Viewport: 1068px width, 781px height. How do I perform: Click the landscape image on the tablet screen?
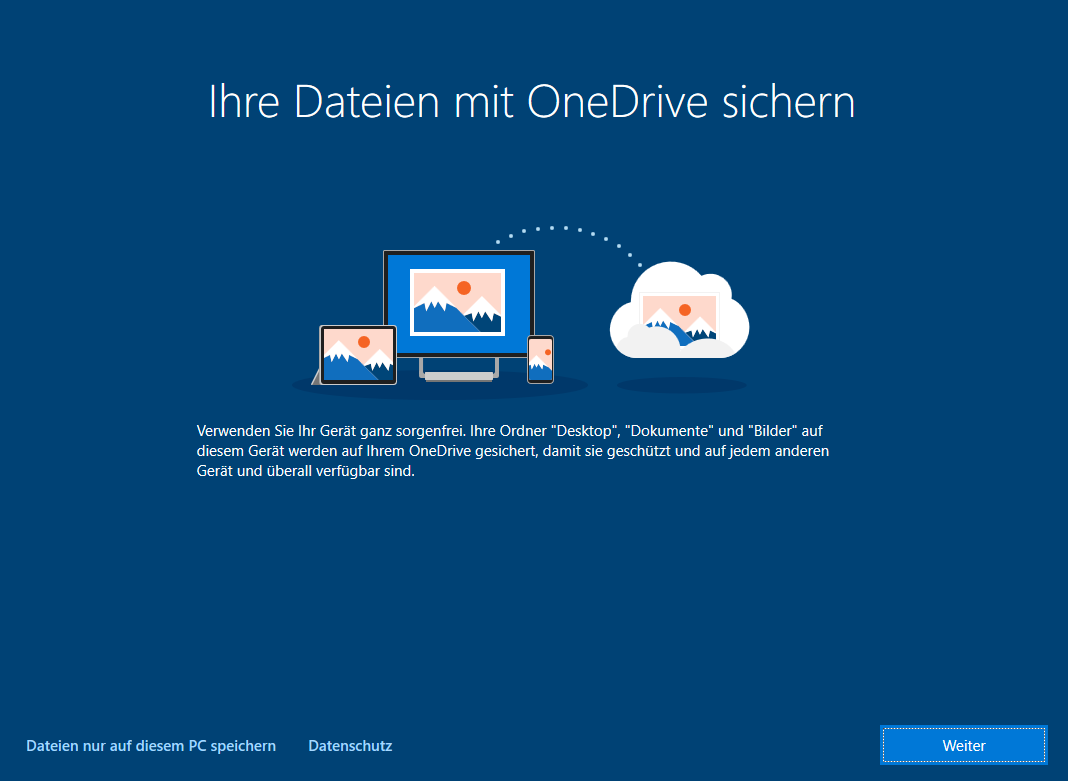[357, 353]
